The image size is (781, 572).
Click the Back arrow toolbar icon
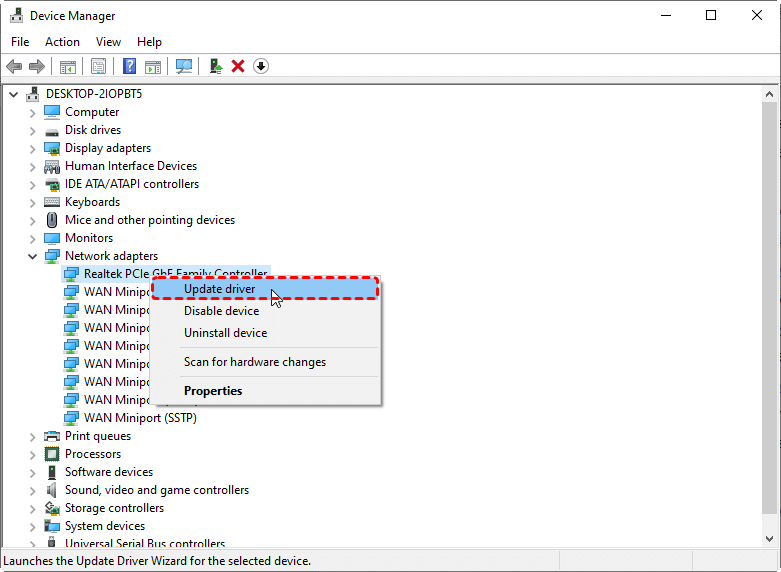point(14,66)
